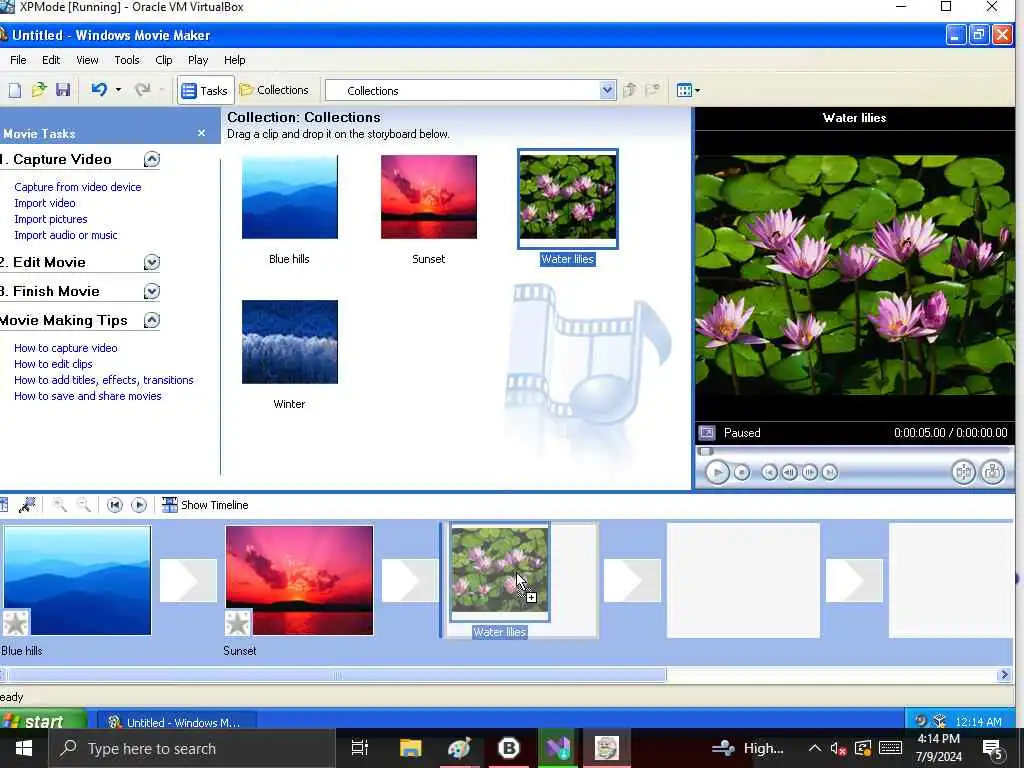Step to Previous Frame in monitor
This screenshot has width=1024, height=768.
790,472
